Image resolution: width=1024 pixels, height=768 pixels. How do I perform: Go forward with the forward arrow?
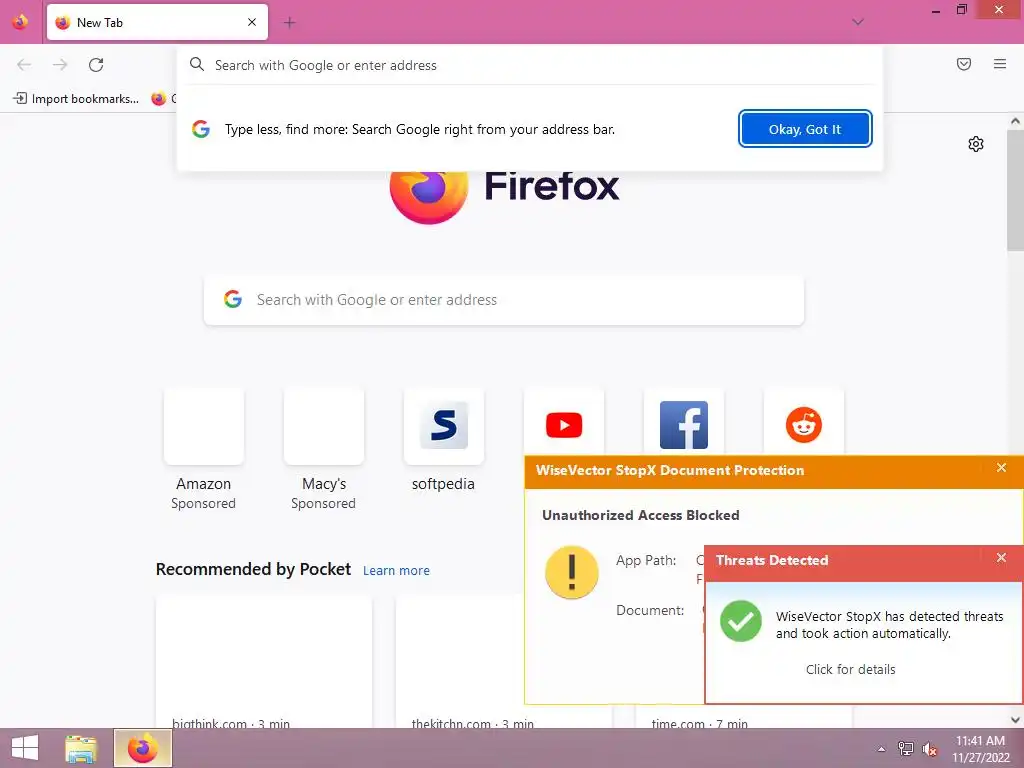coord(60,65)
